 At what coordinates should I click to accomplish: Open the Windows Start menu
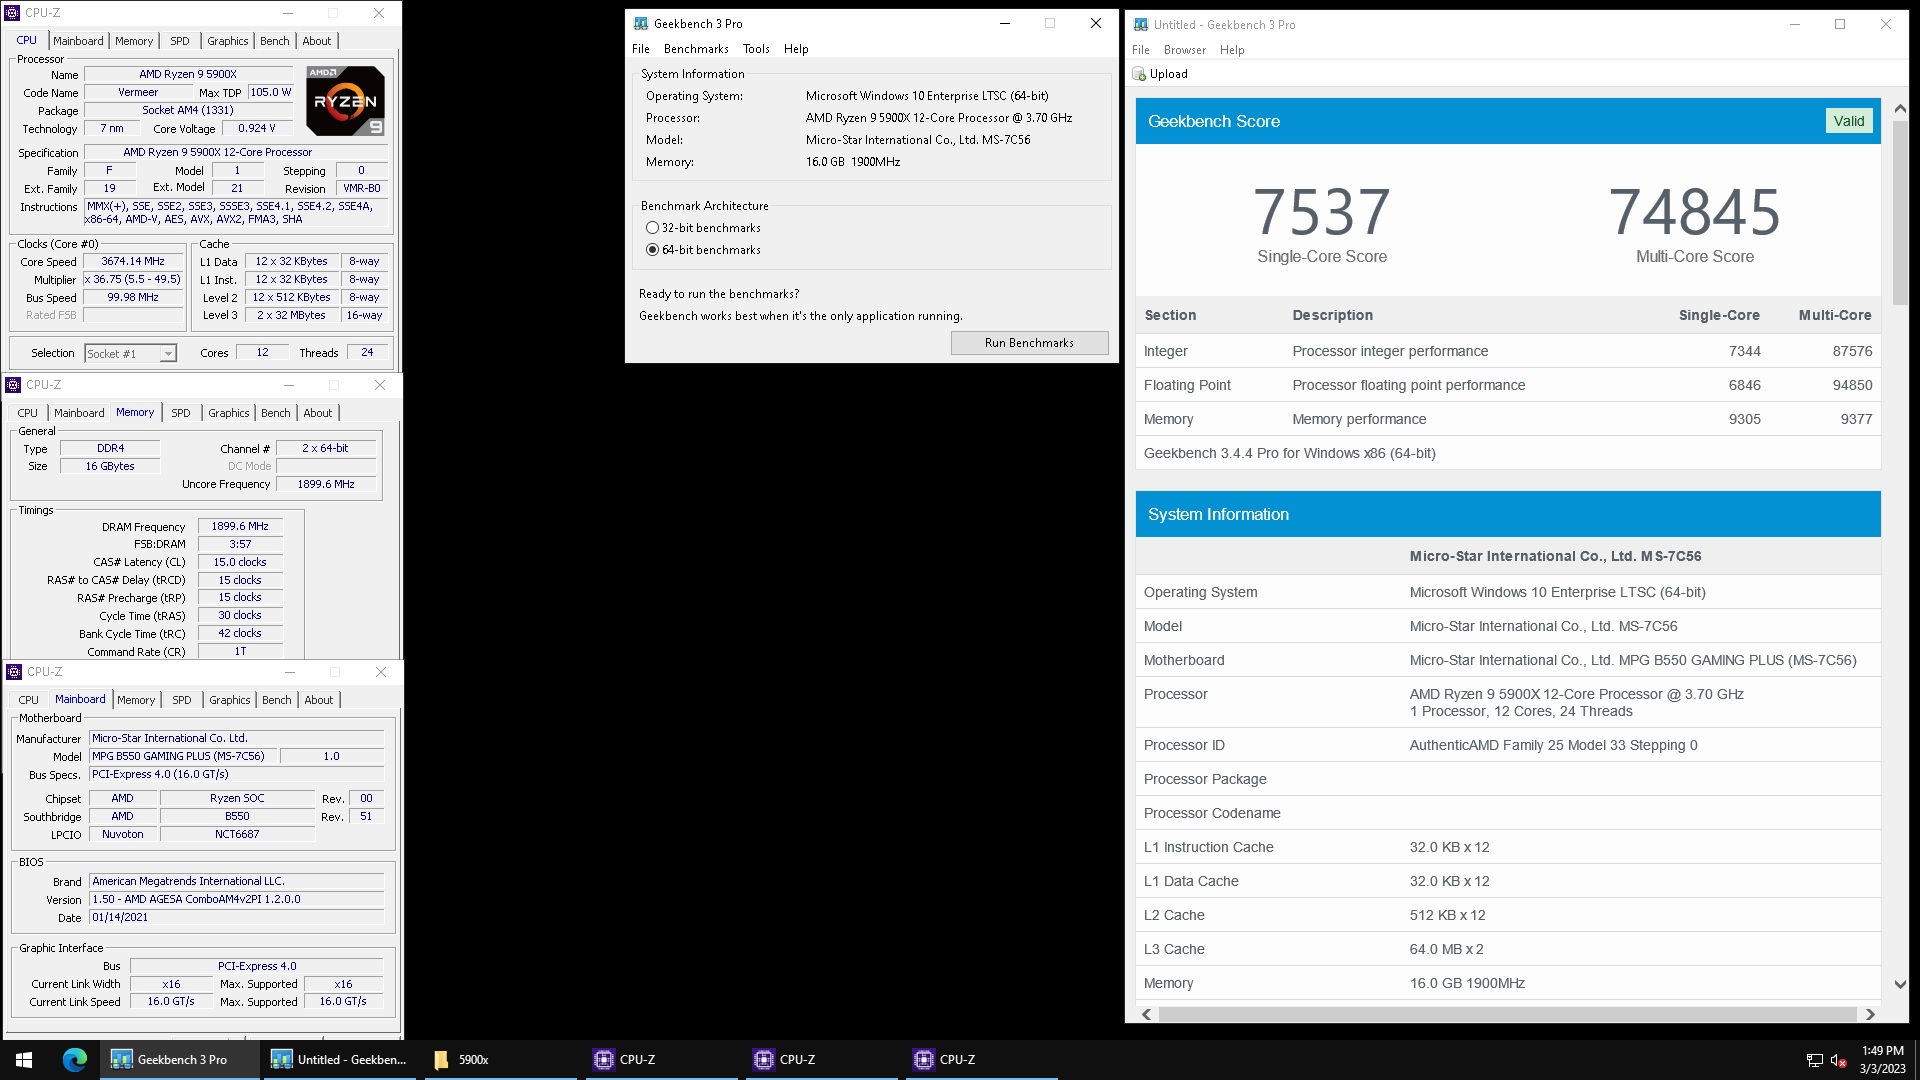tap(24, 1059)
